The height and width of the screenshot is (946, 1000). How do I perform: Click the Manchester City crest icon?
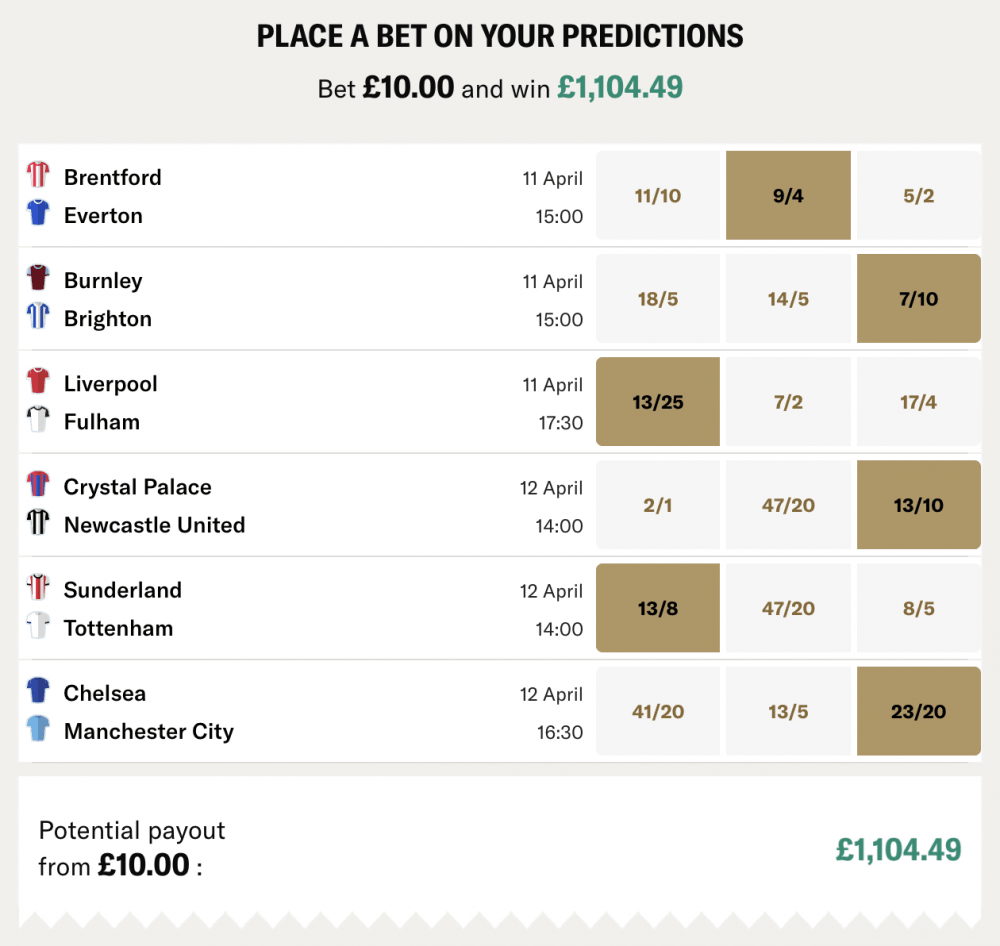39,729
